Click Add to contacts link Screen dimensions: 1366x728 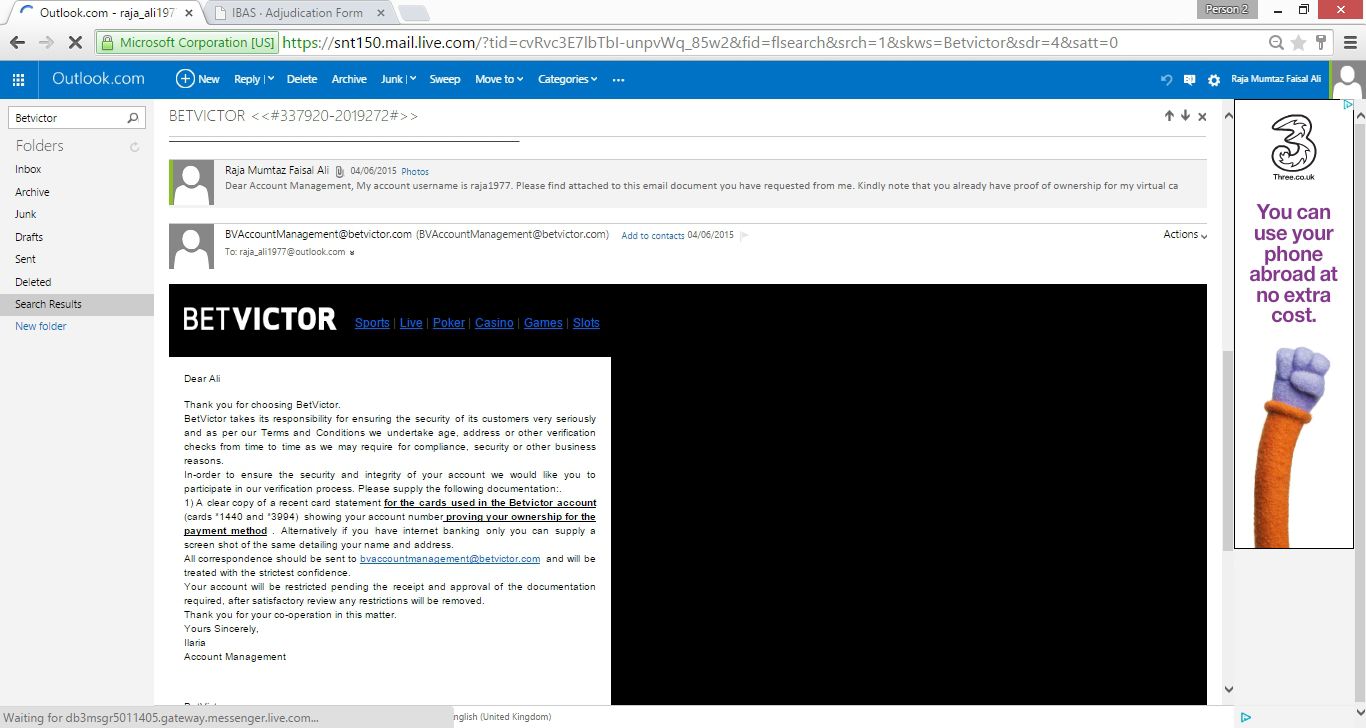coord(653,236)
